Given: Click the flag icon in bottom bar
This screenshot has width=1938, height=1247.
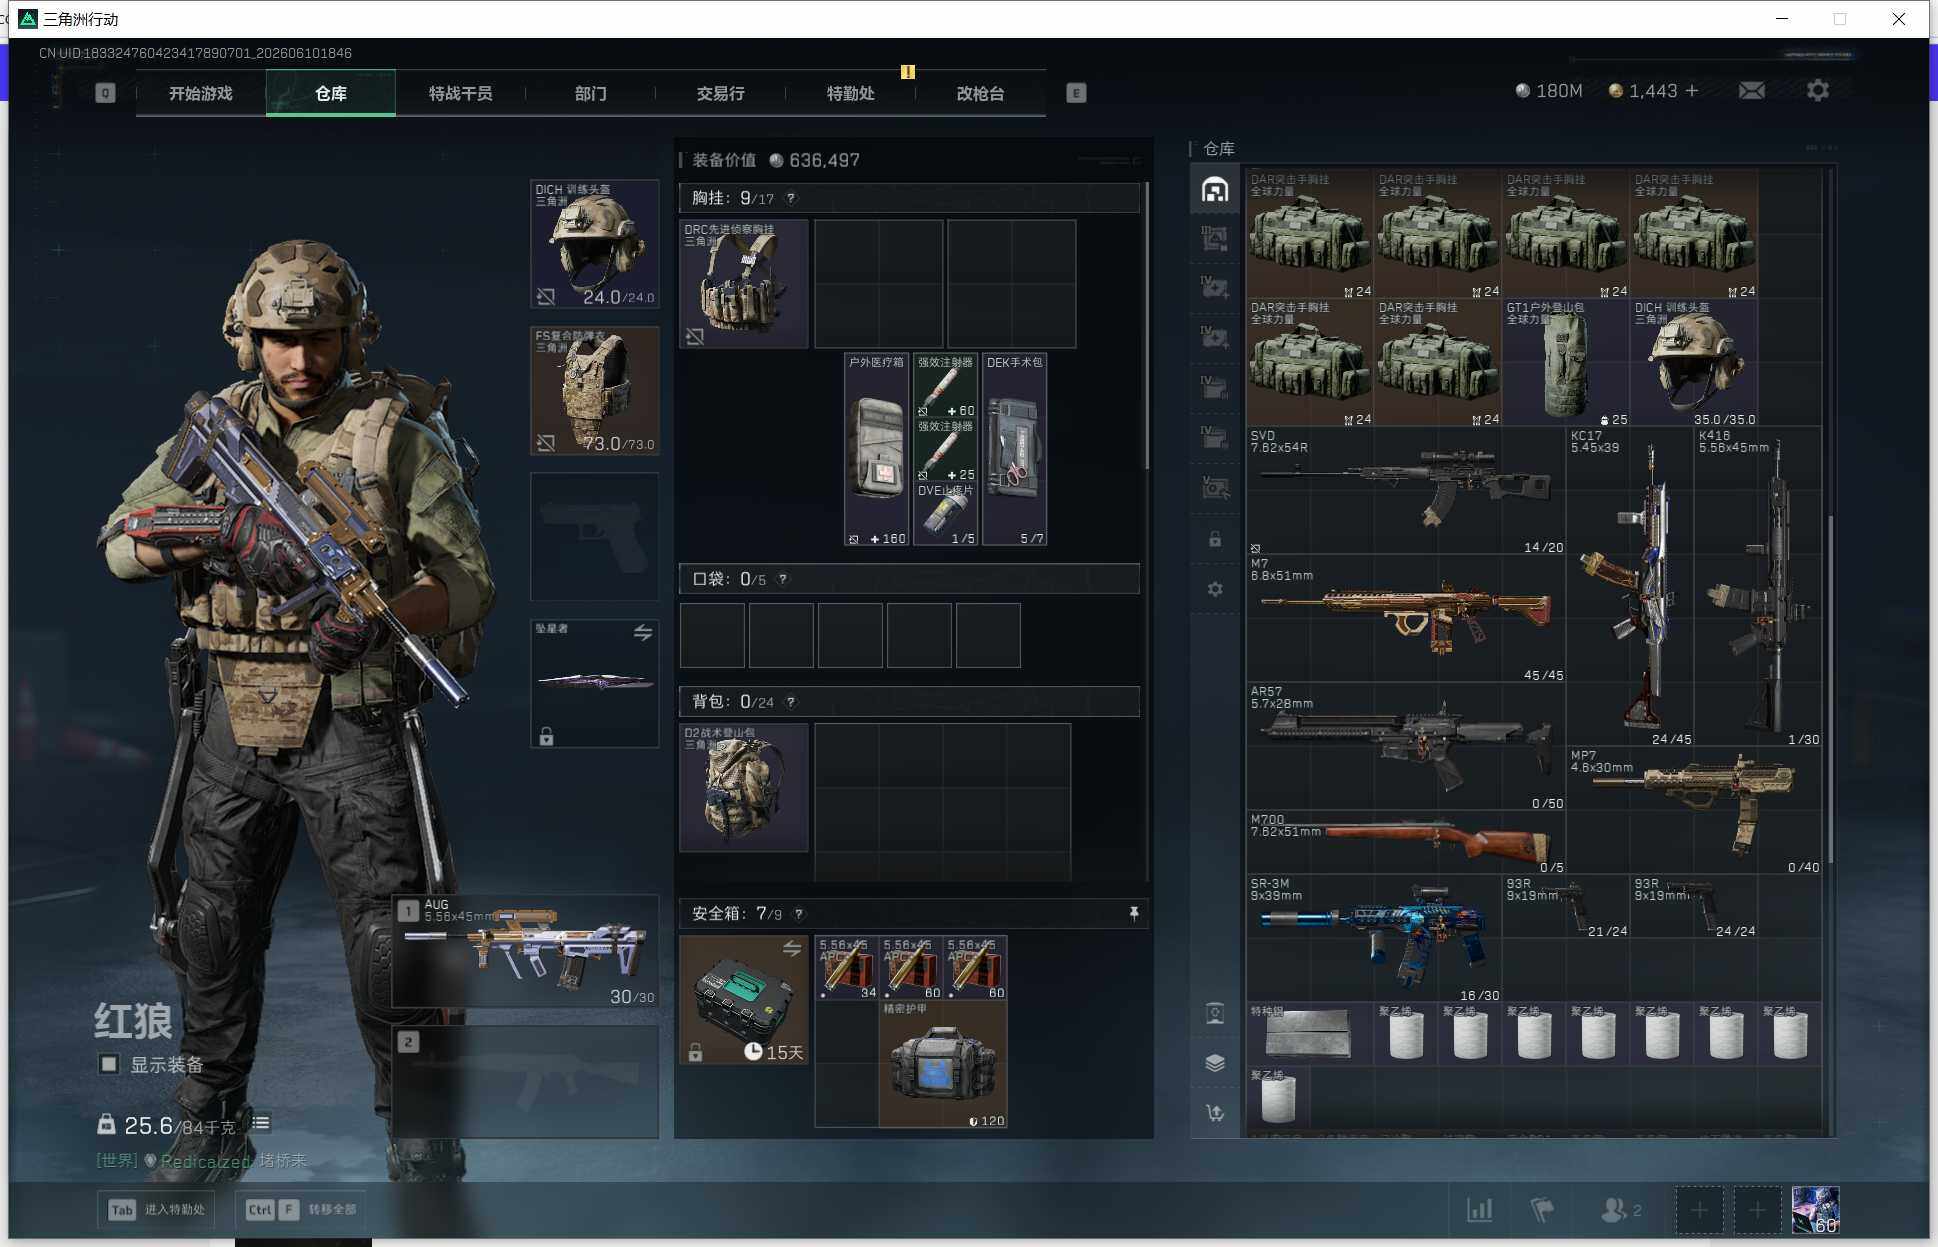Looking at the screenshot, I should (x=1542, y=1210).
